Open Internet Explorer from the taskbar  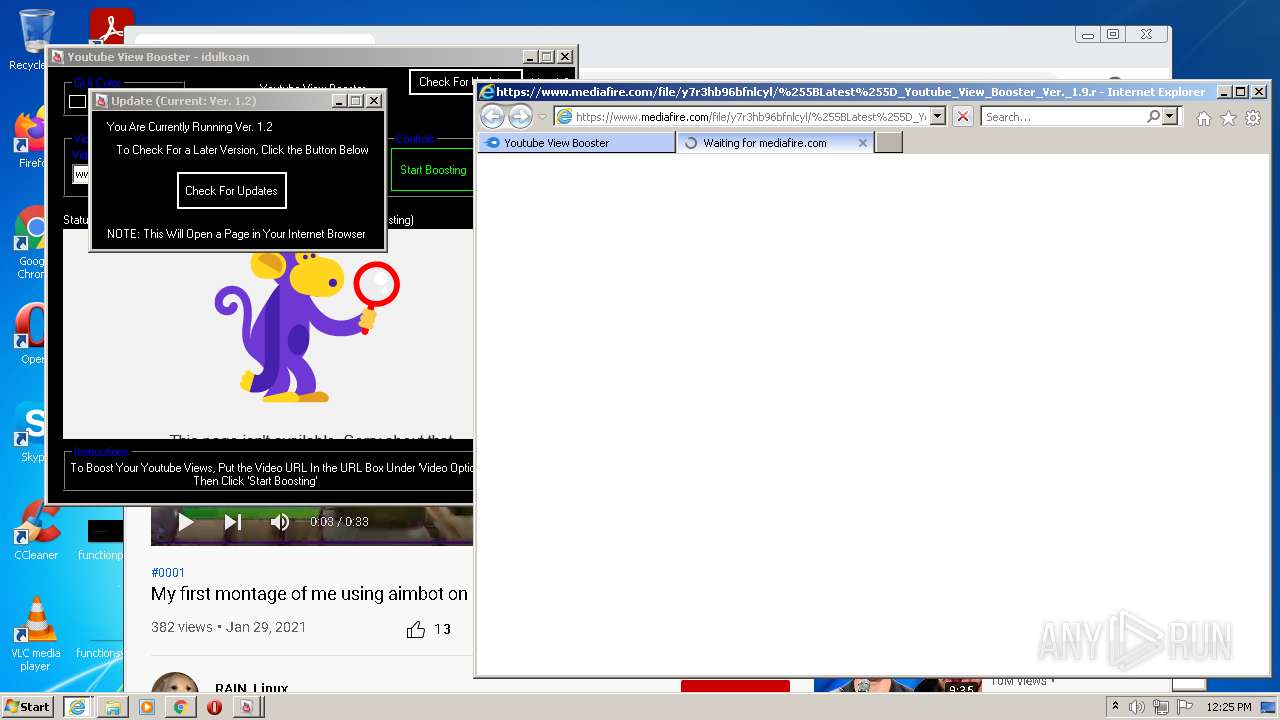coord(77,707)
